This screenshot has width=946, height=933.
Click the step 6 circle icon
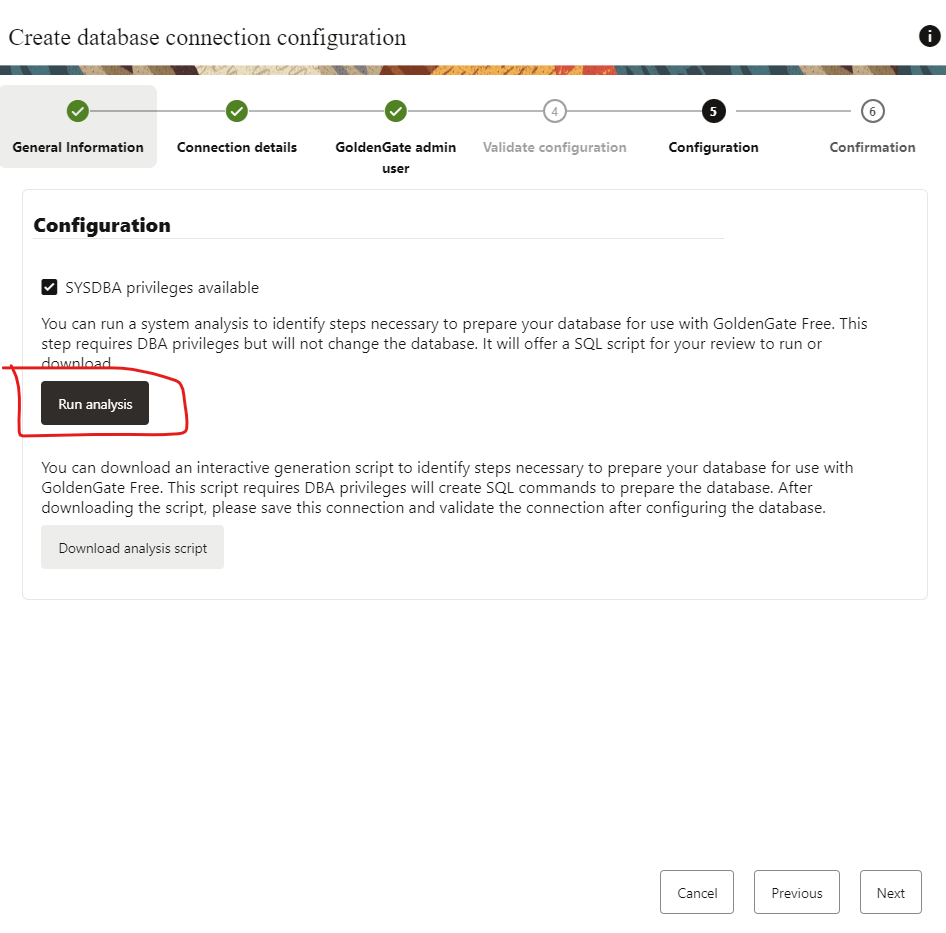[x=872, y=111]
